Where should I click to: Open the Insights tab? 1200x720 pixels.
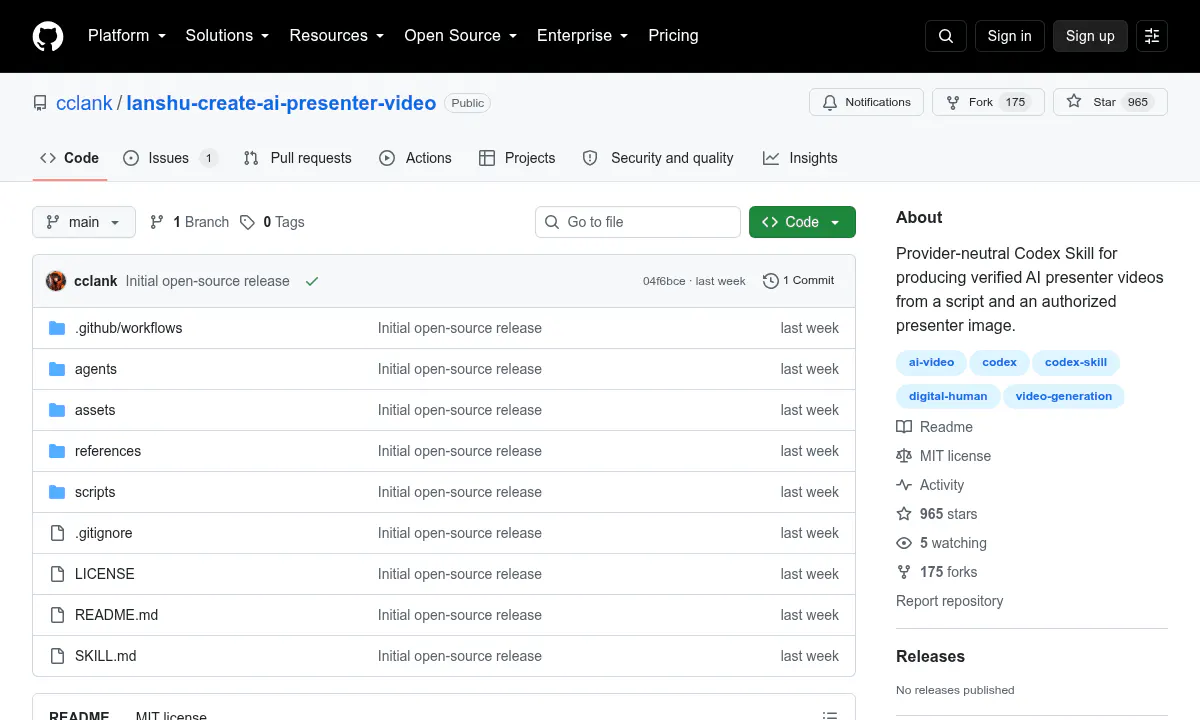pyautogui.click(x=800, y=158)
